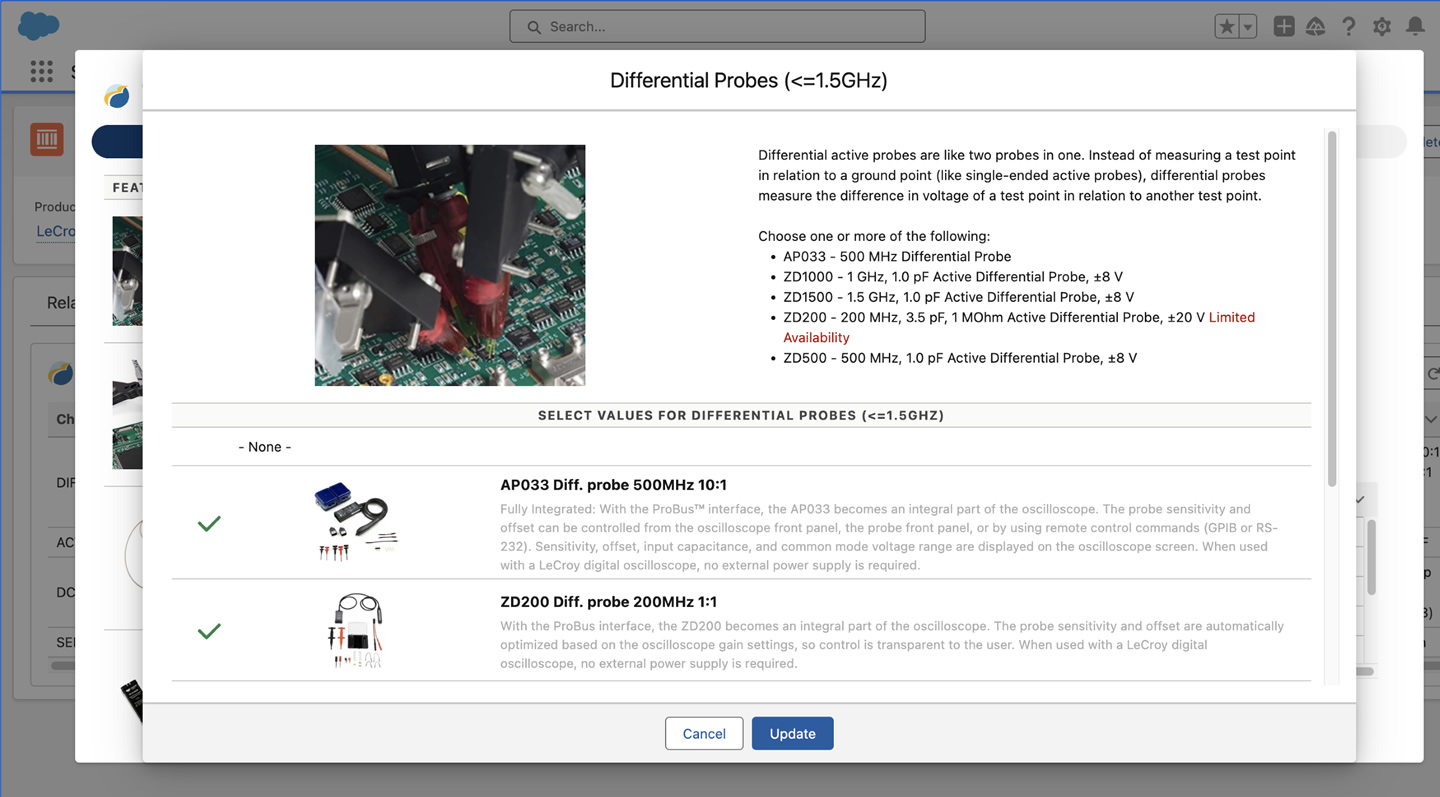Click the configurator logo icon behind the modal
The image size is (1440, 797).
(x=117, y=96)
